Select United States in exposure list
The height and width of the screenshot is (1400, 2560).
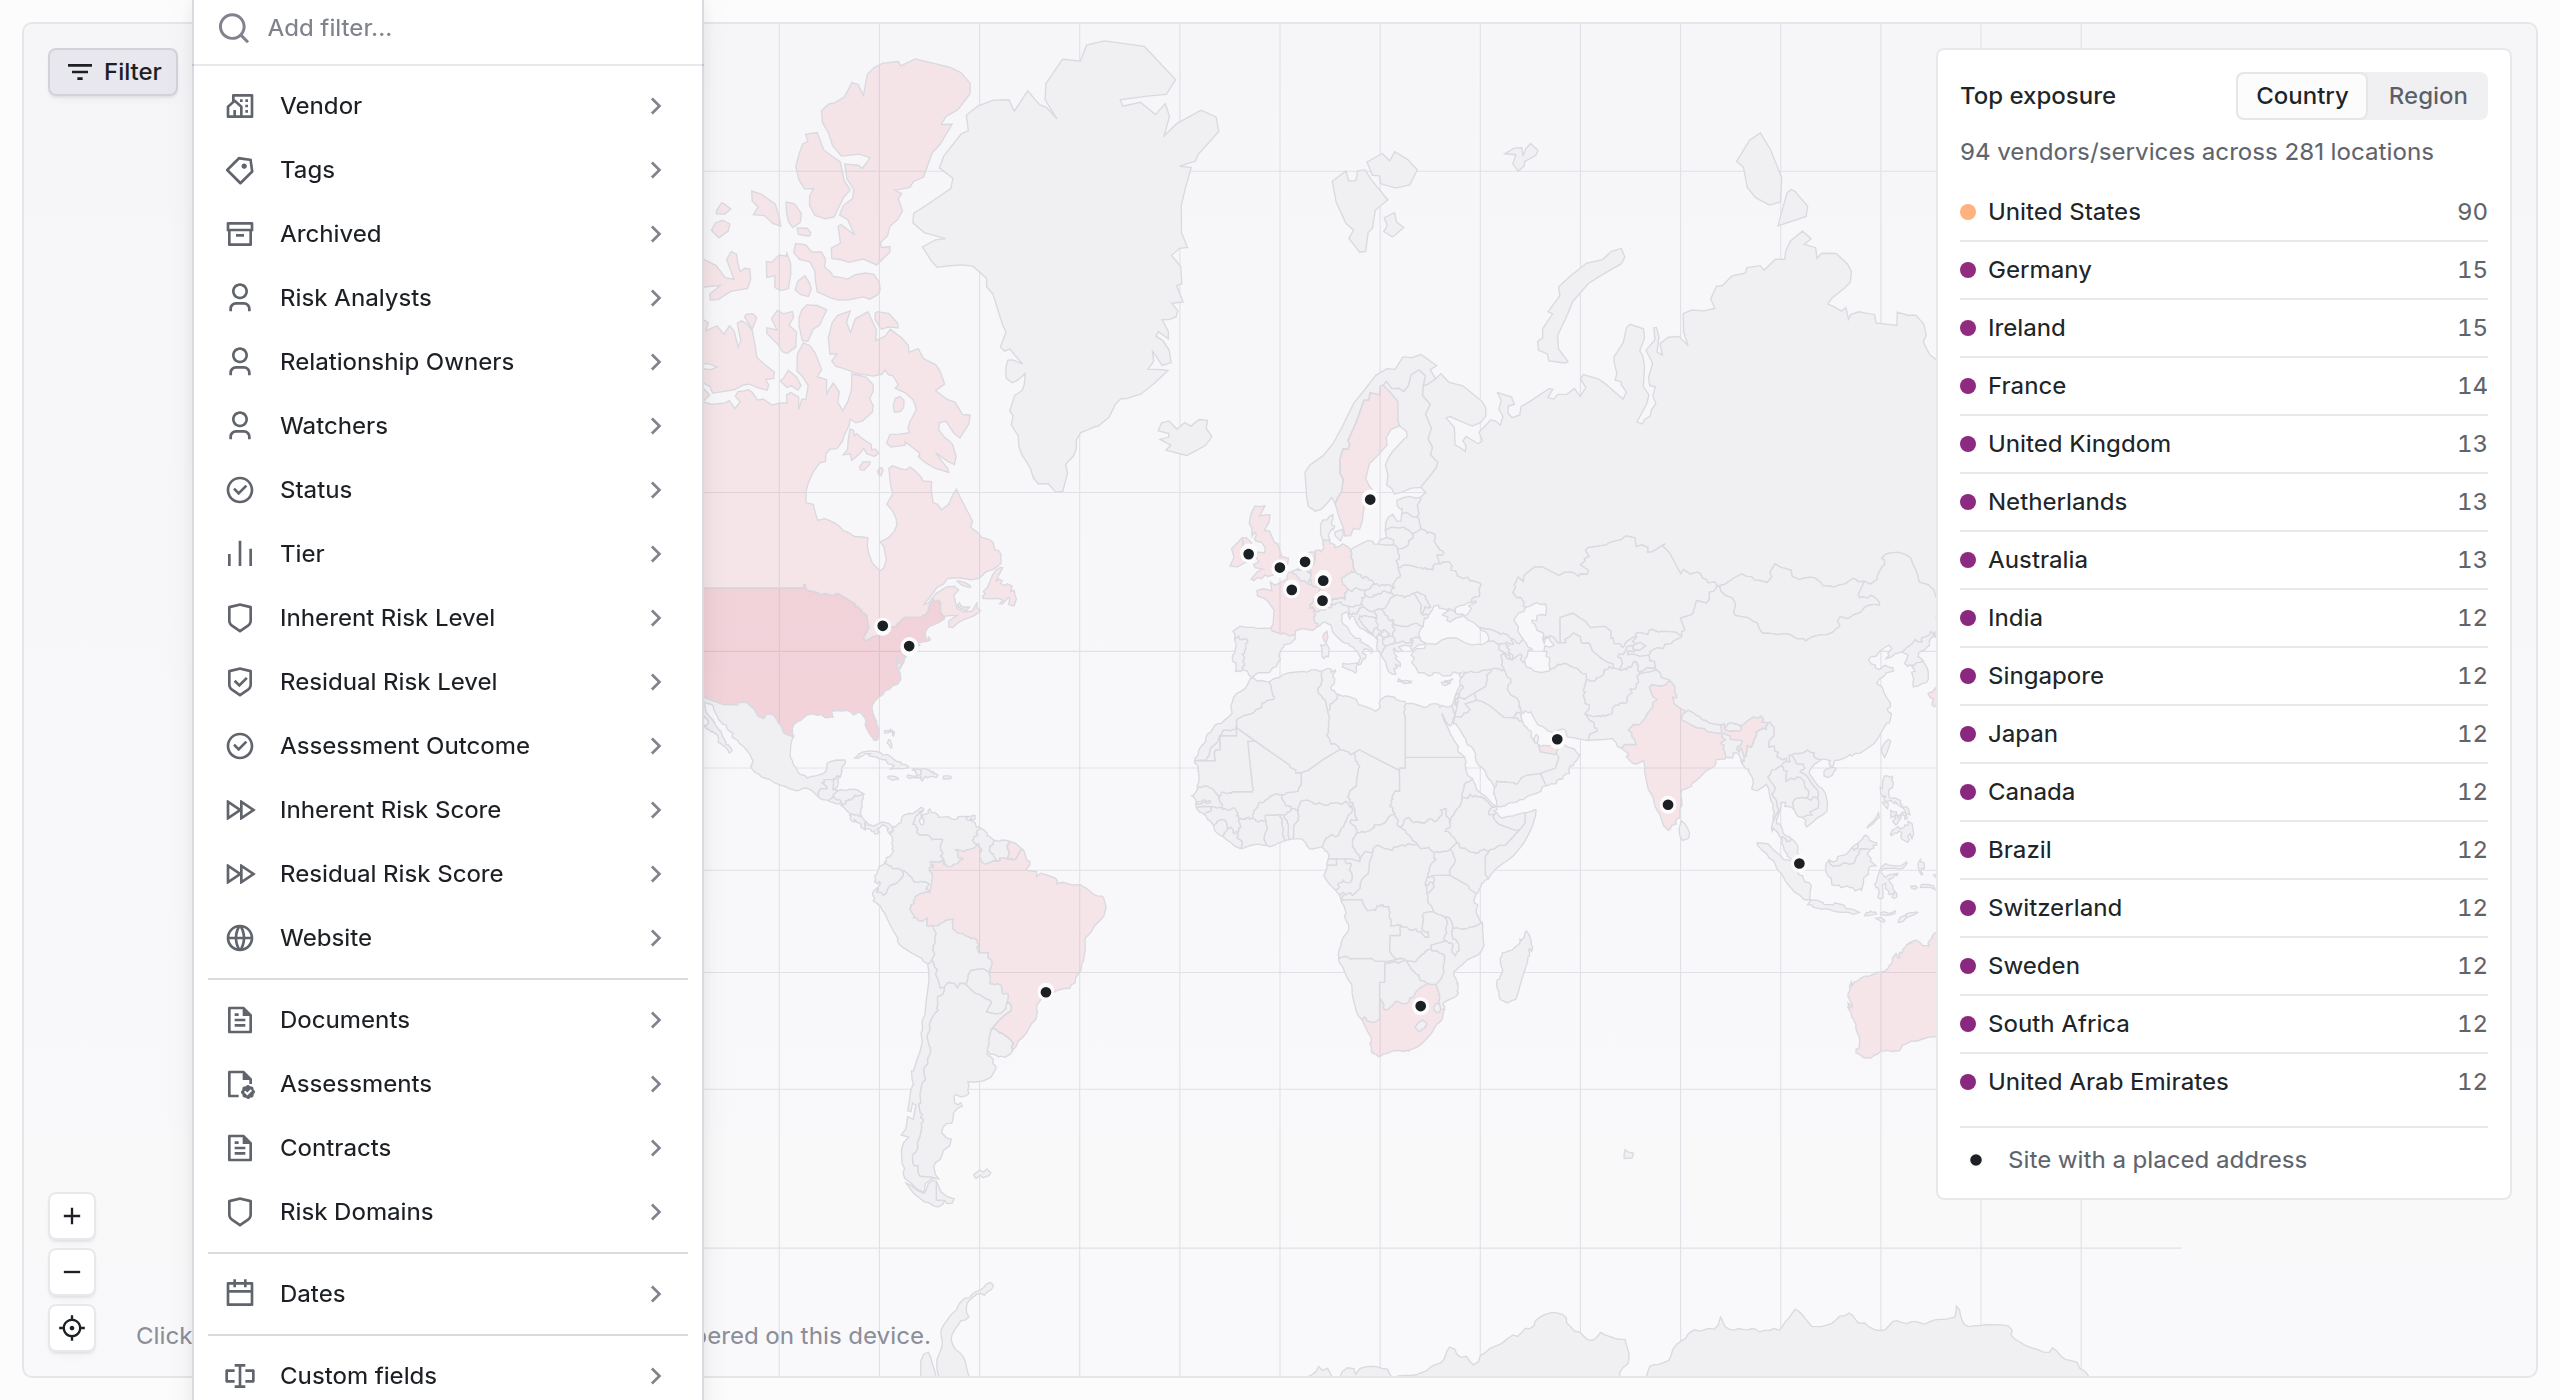pyautogui.click(x=2223, y=212)
